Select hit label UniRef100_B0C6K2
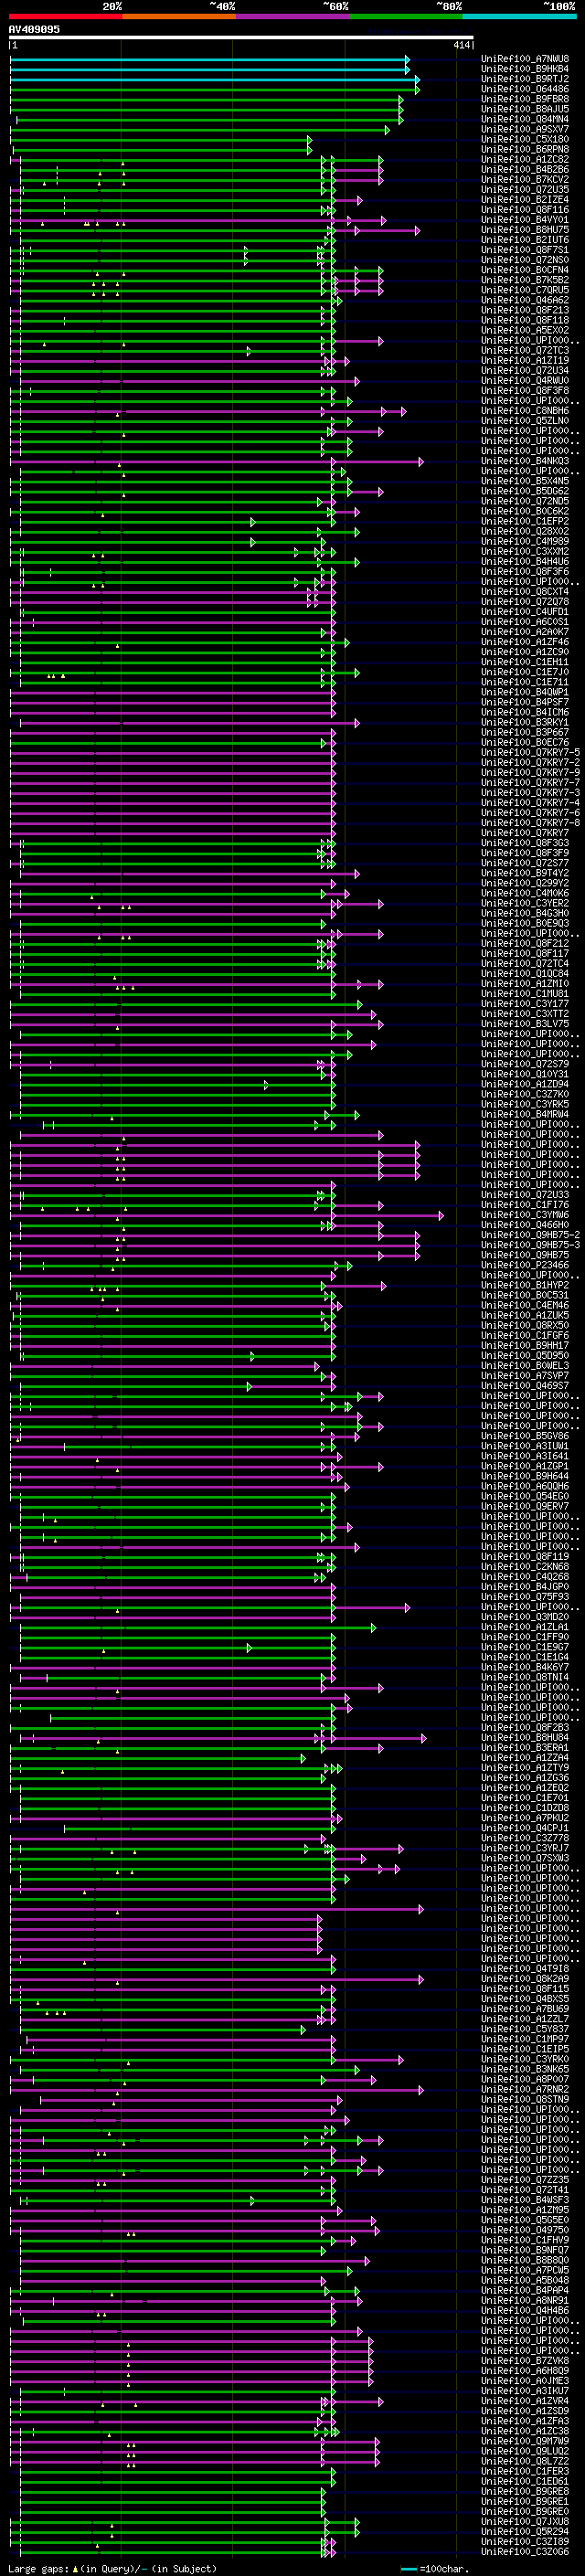The image size is (585, 2576). point(524,511)
